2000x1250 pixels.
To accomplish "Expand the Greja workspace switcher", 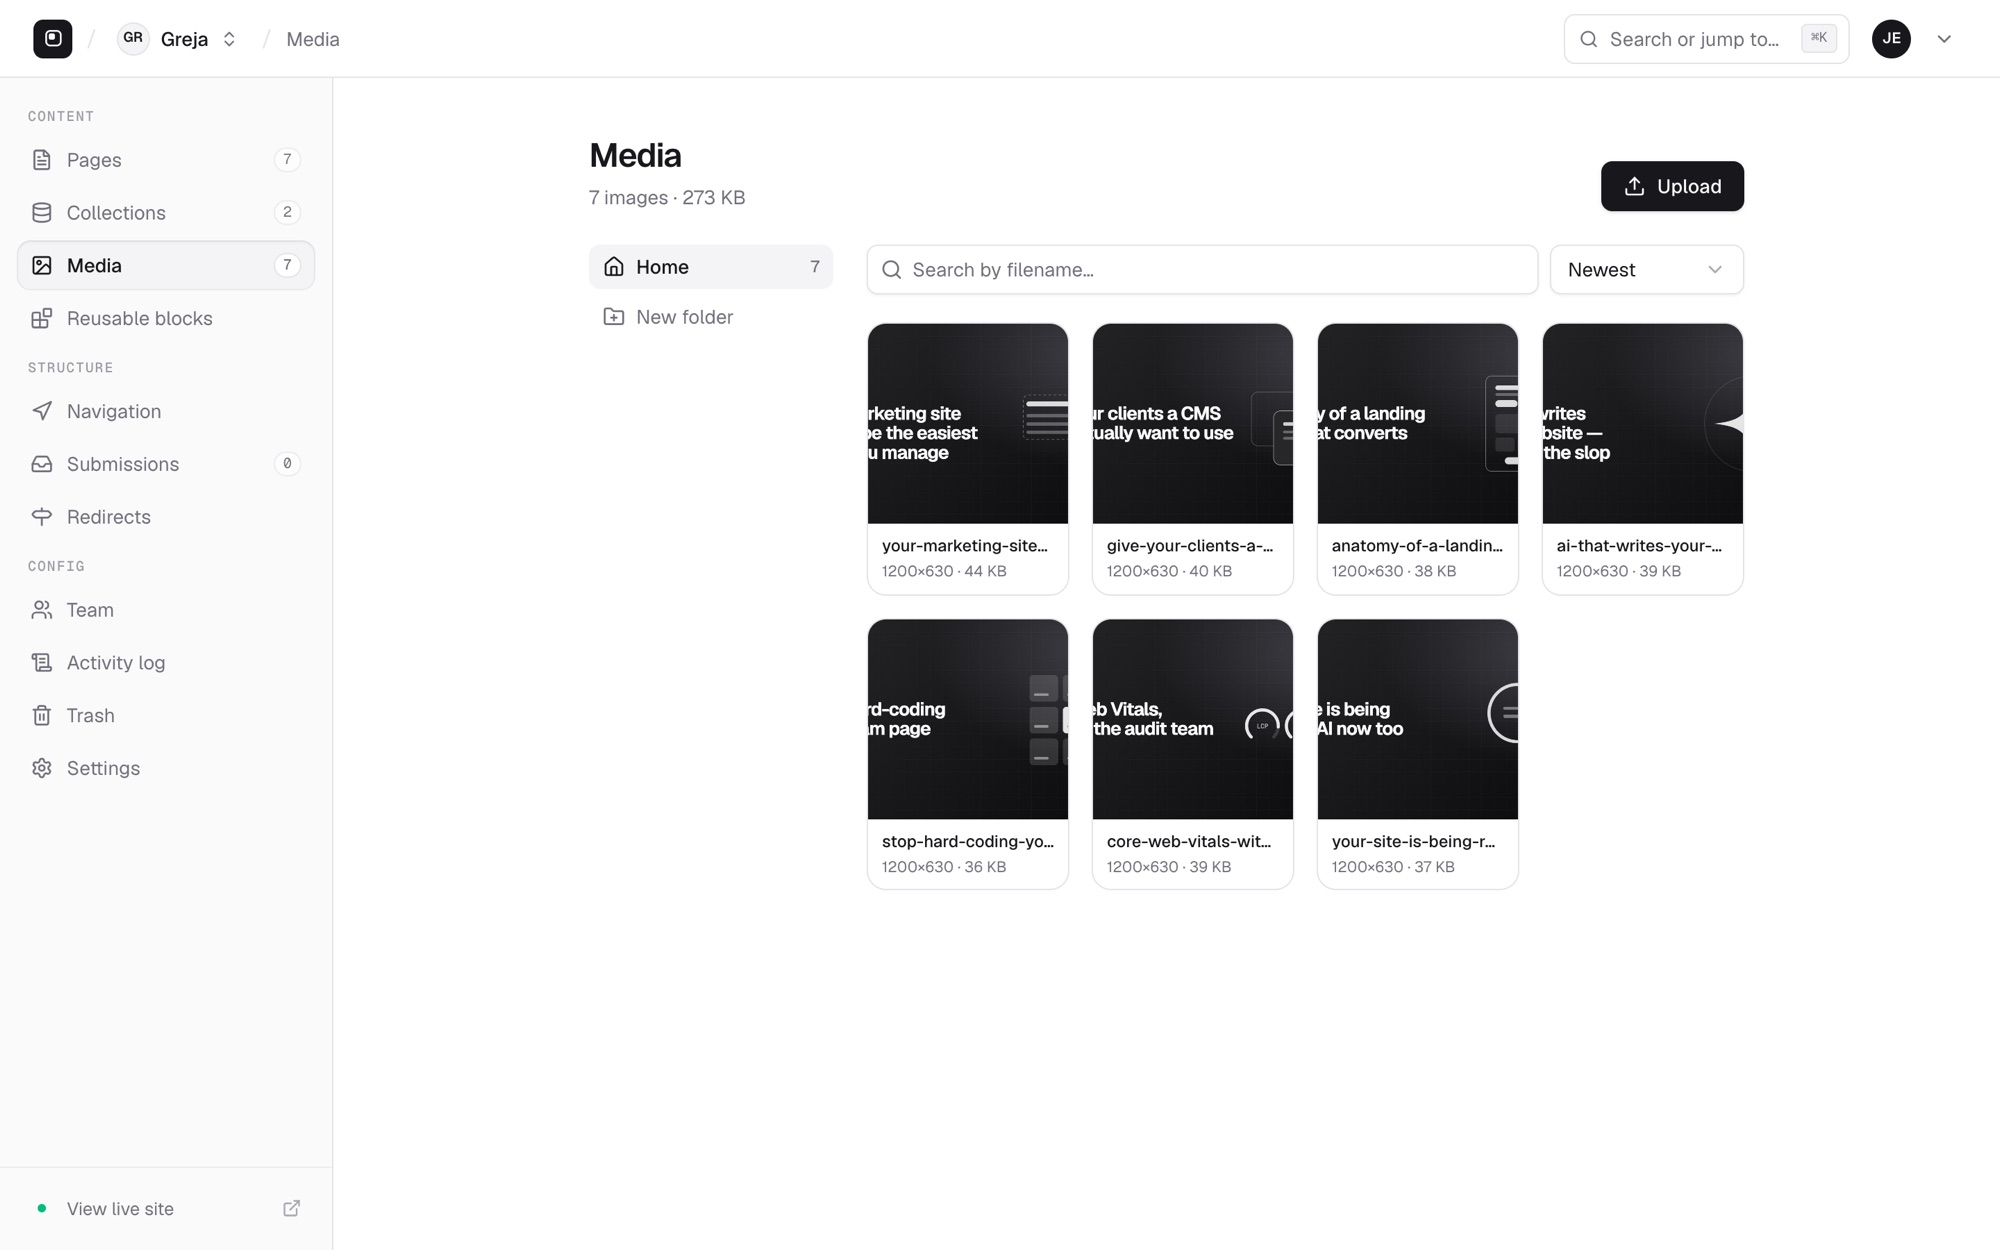I will 229,39.
